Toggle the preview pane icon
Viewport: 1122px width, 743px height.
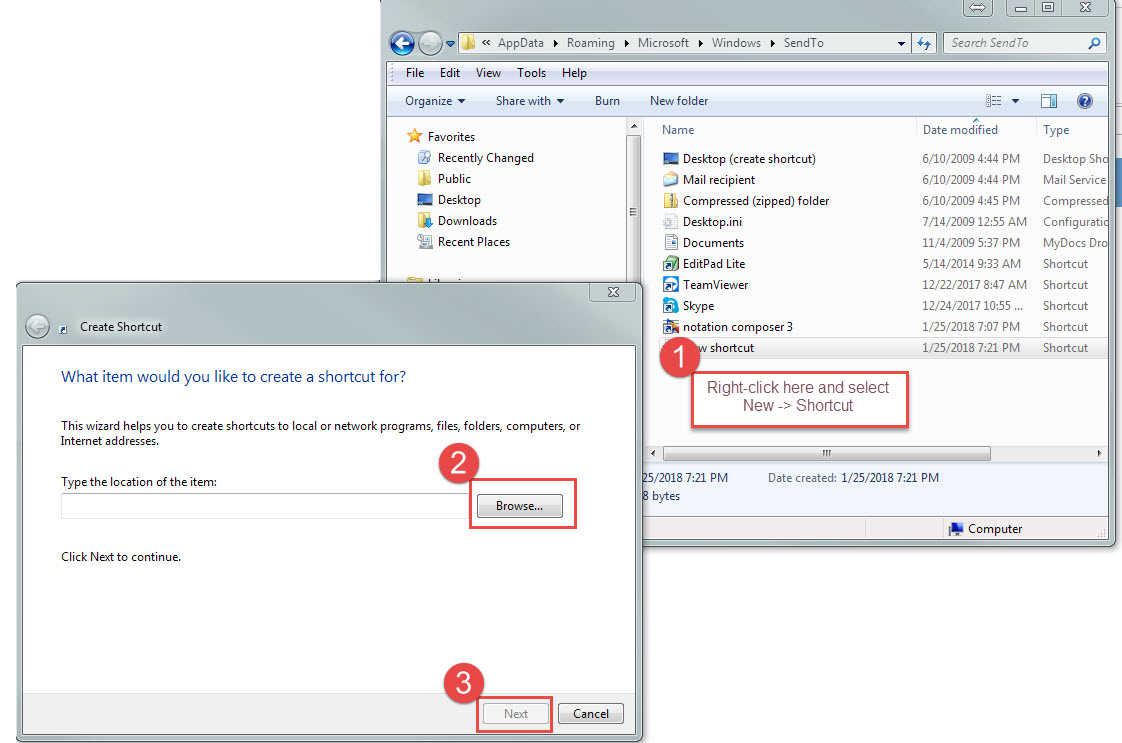click(x=1049, y=101)
